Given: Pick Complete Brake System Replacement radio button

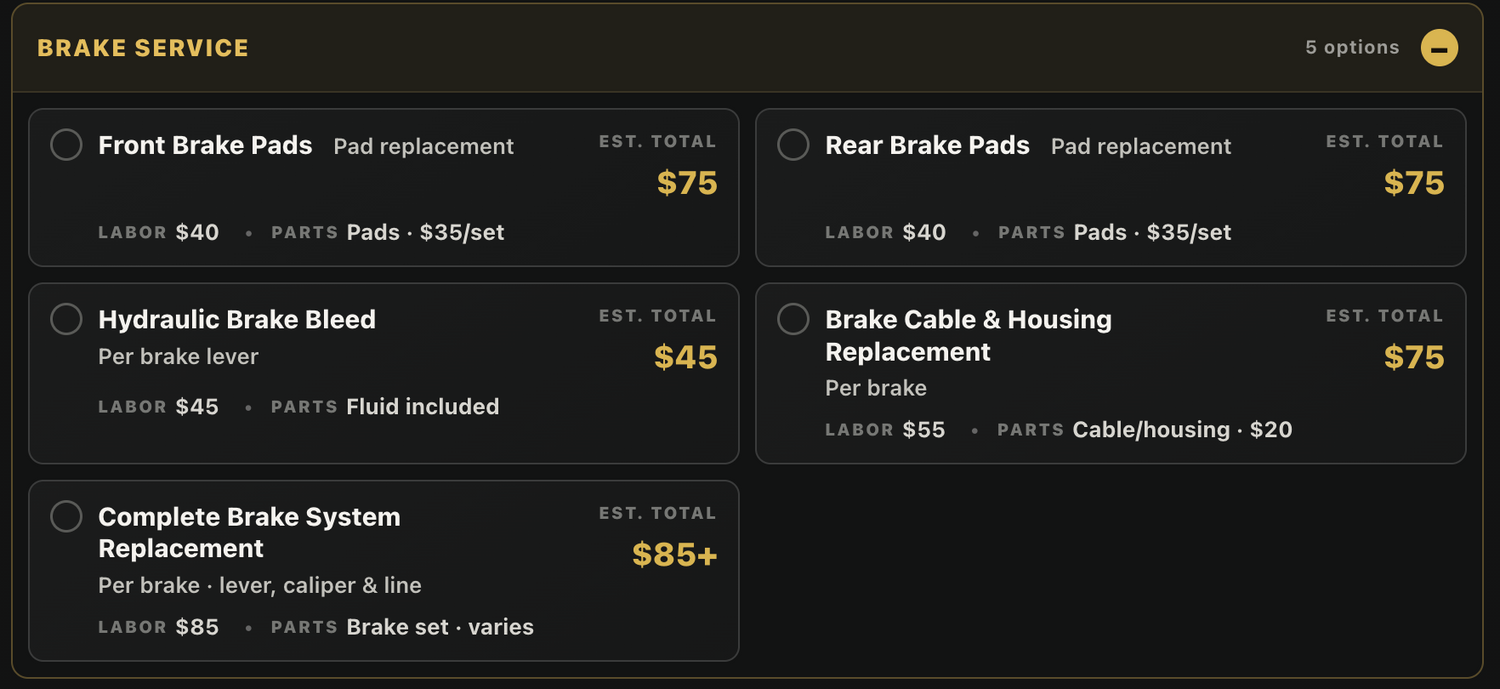Looking at the screenshot, I should [66, 516].
